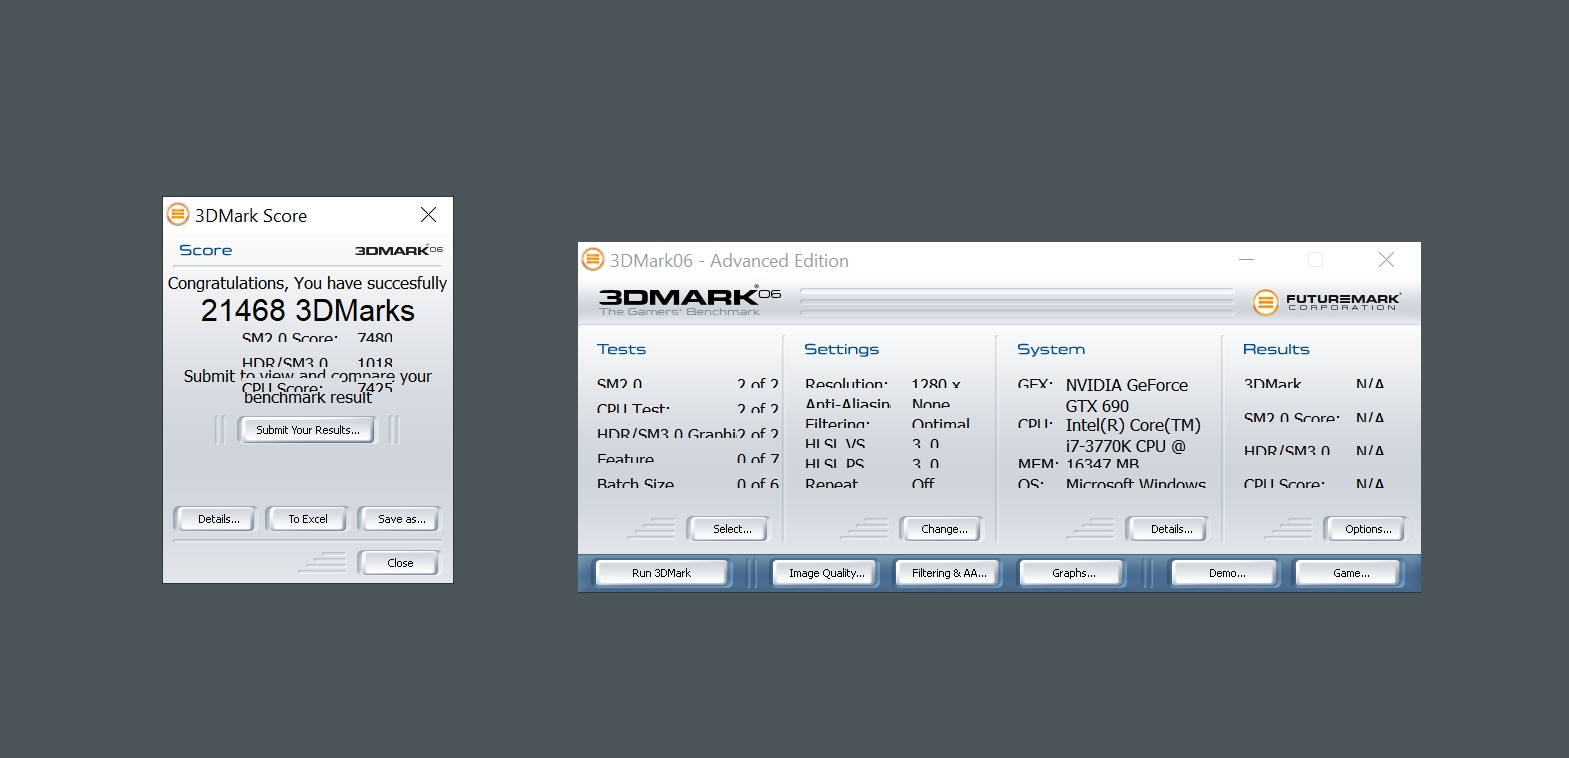
Task: Run 3DMark benchmark
Action: pos(661,573)
